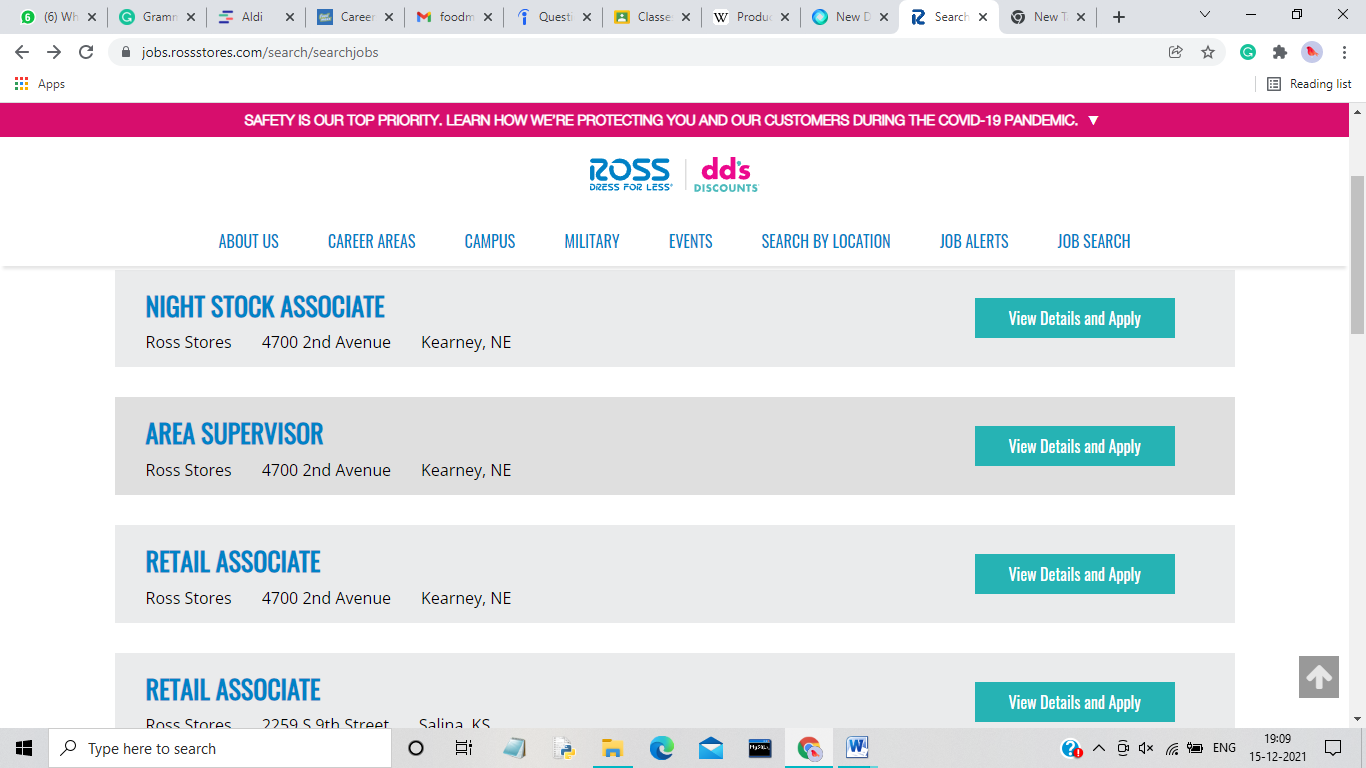This screenshot has width=1366, height=768.
Task: Click the Windows taskbar search box
Action: (x=219, y=748)
